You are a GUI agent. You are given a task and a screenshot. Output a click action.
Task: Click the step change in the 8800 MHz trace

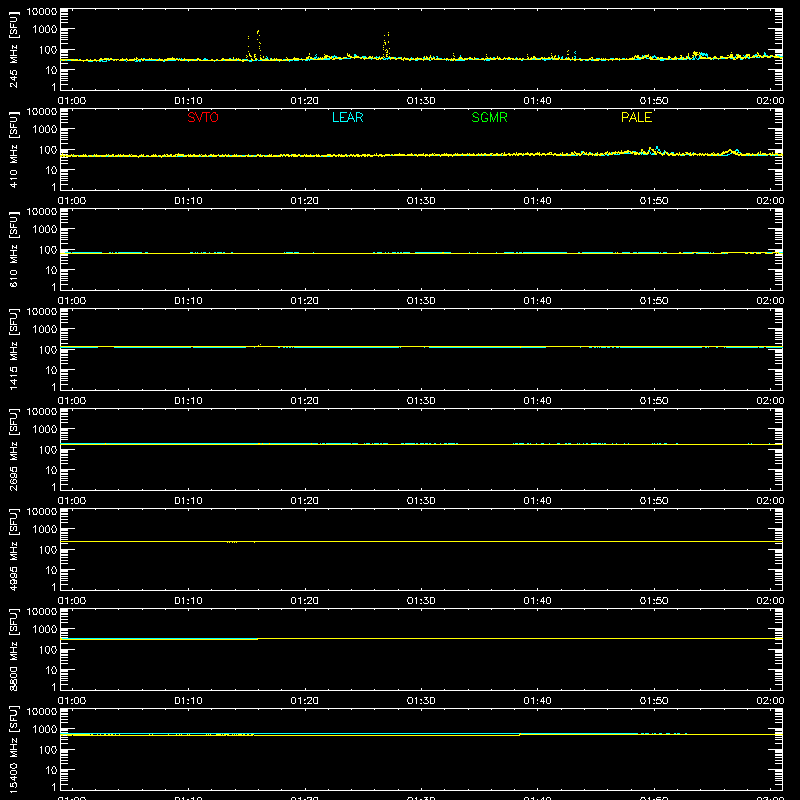click(x=258, y=639)
